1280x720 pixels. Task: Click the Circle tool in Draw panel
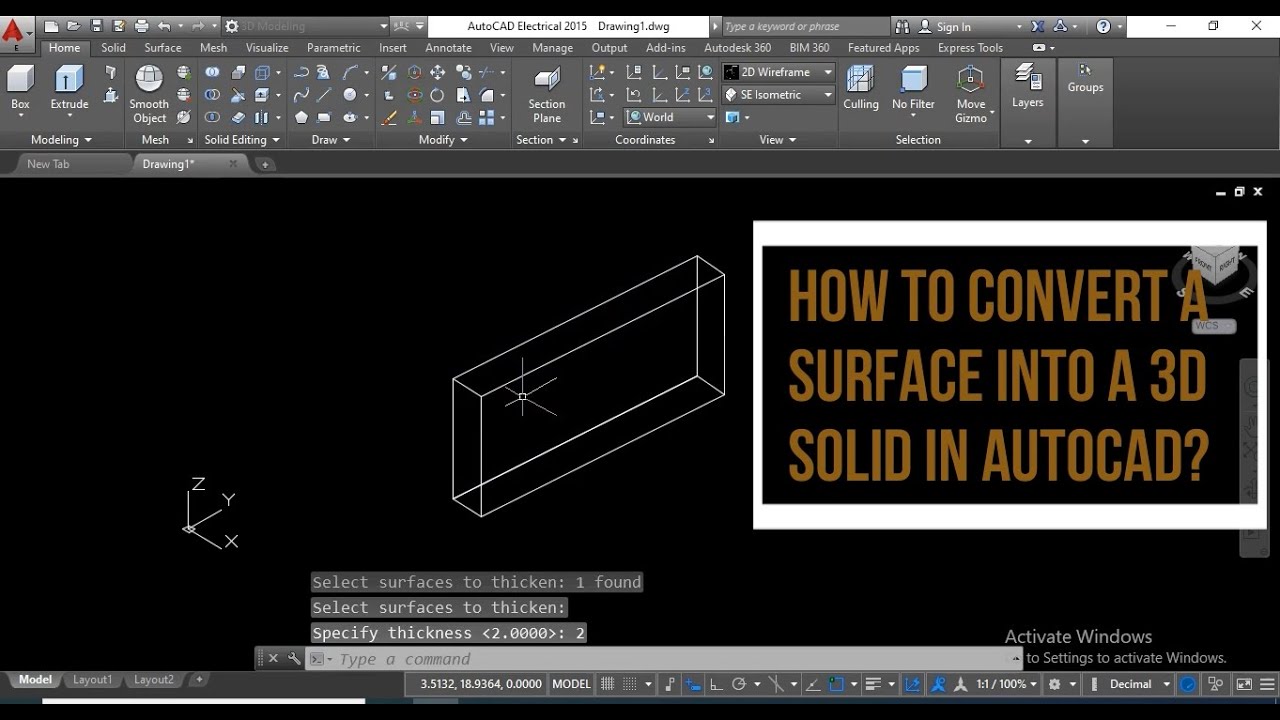click(x=350, y=95)
